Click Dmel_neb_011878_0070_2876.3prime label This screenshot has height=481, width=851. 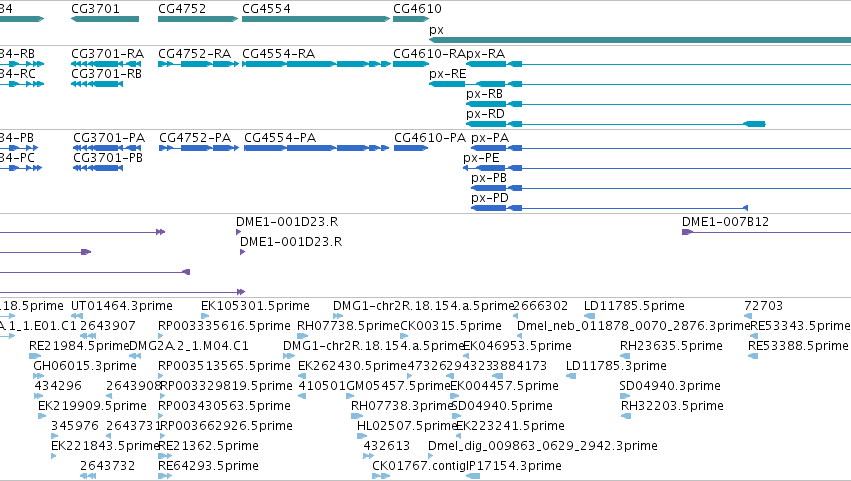pyautogui.click(x=633, y=326)
